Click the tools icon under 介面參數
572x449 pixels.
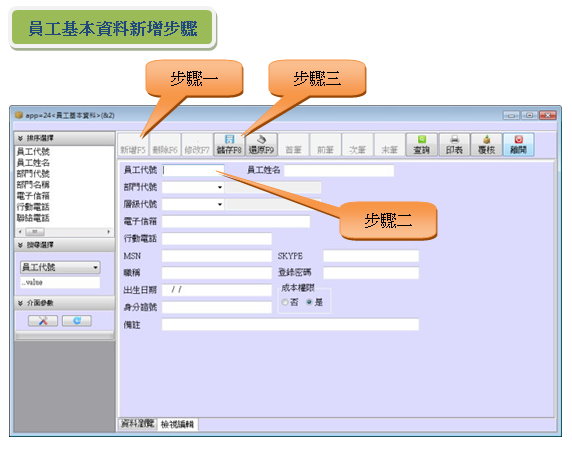[43, 321]
